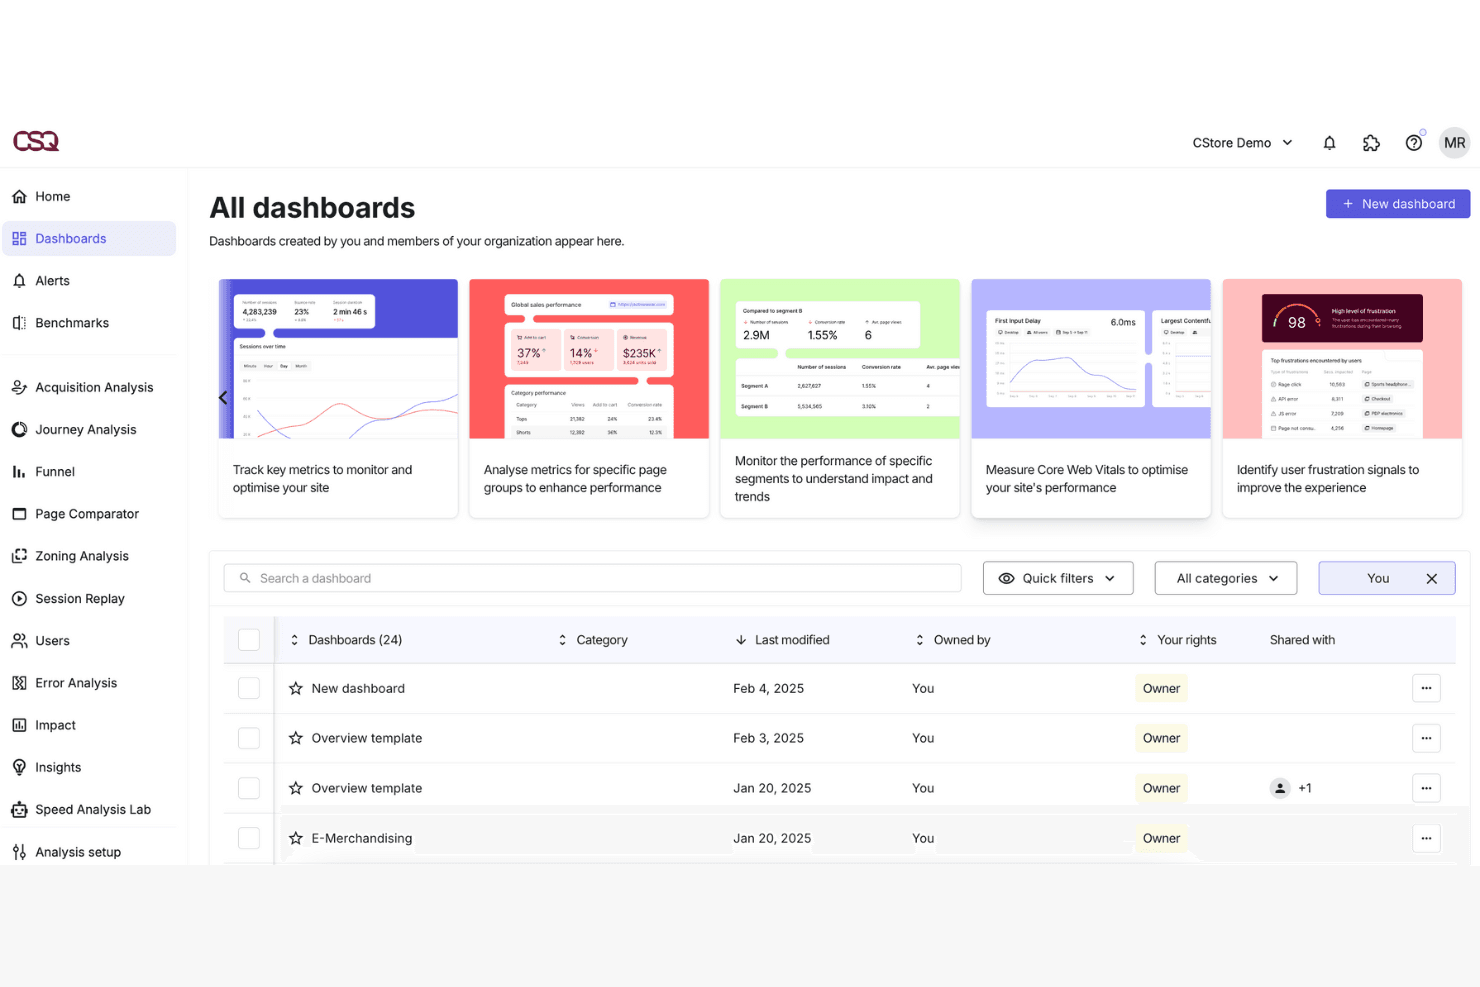Check the New dashboard row checkbox
The width and height of the screenshot is (1480, 987).
point(249,688)
